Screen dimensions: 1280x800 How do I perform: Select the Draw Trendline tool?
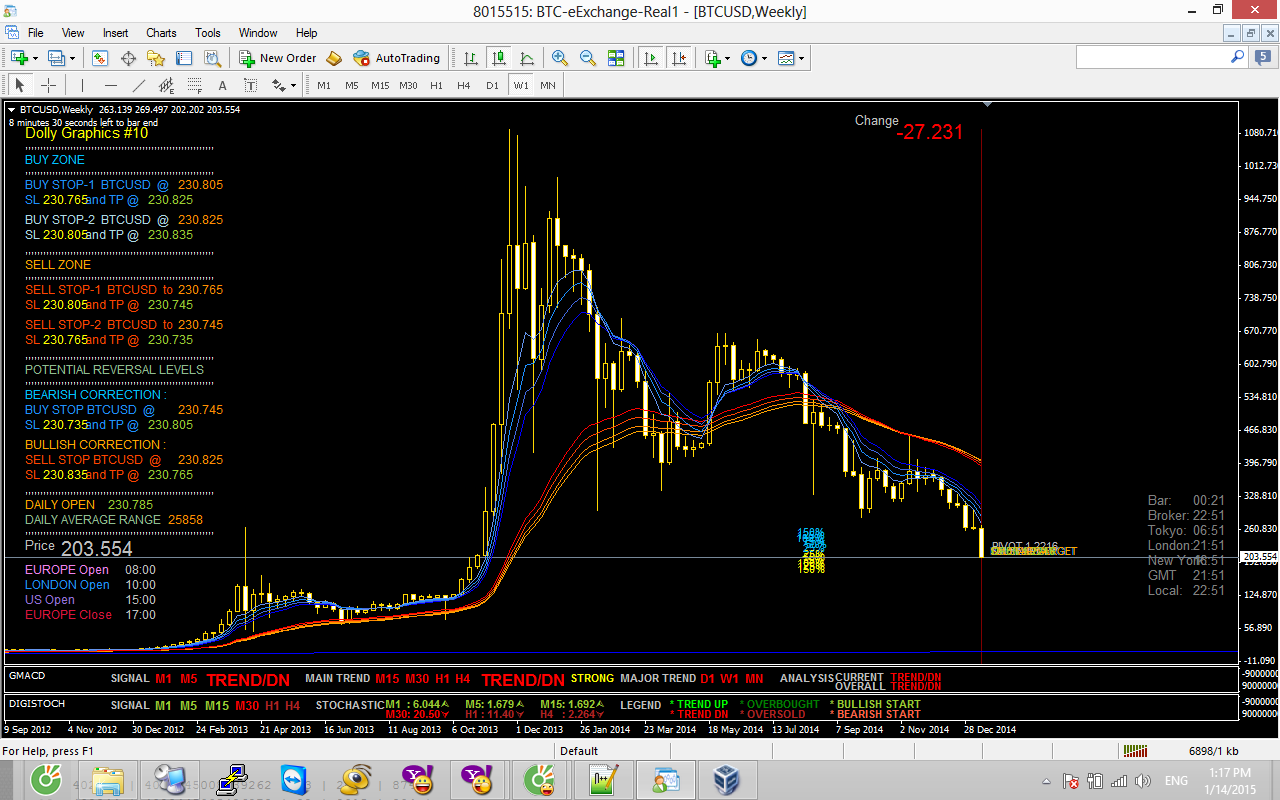139,85
